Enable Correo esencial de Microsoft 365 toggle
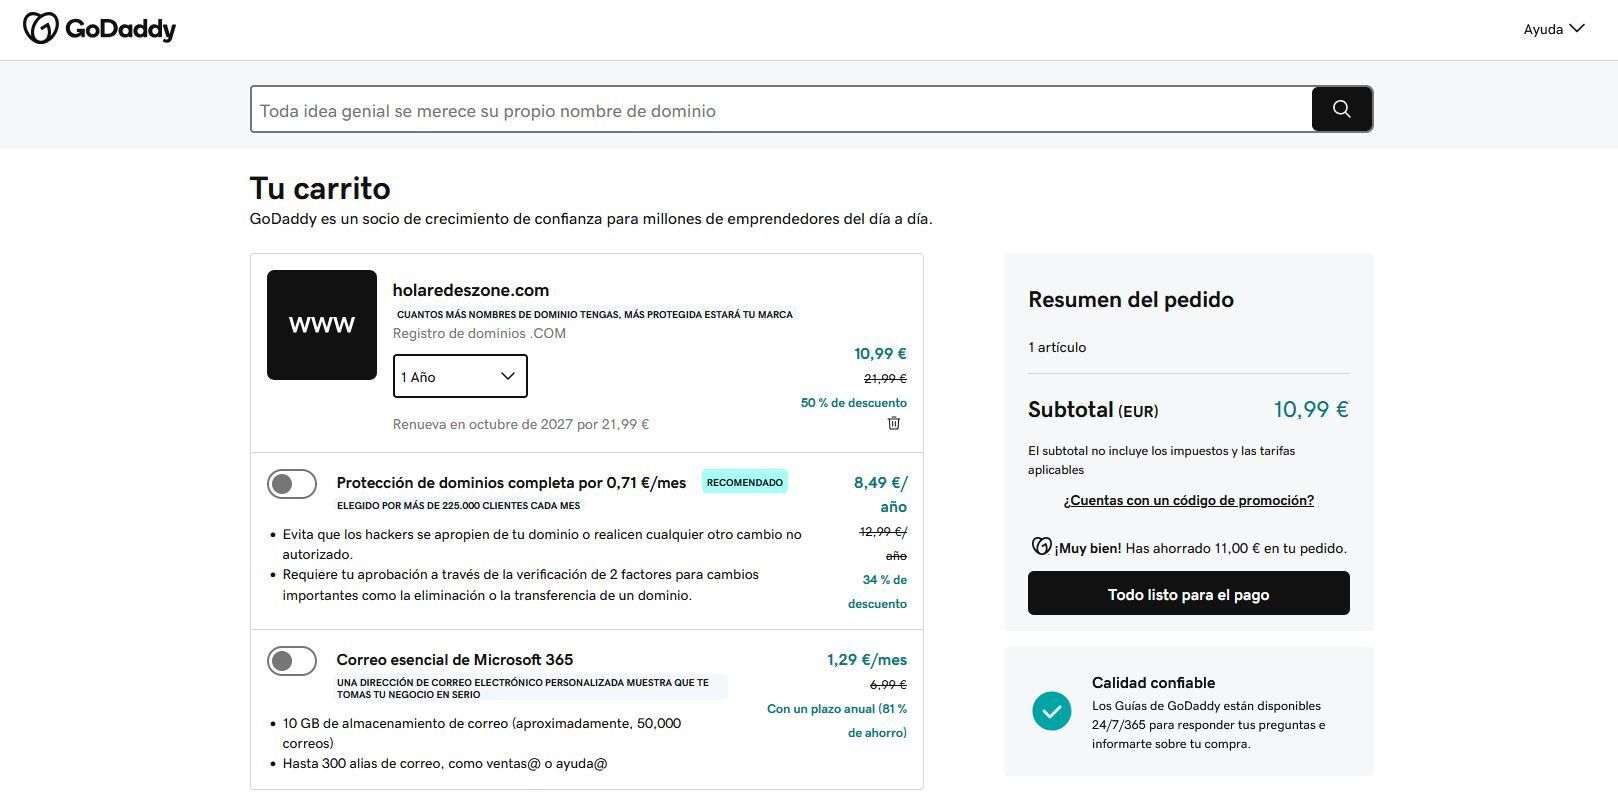Image resolution: width=1618 pixels, height=811 pixels. pyautogui.click(x=292, y=661)
